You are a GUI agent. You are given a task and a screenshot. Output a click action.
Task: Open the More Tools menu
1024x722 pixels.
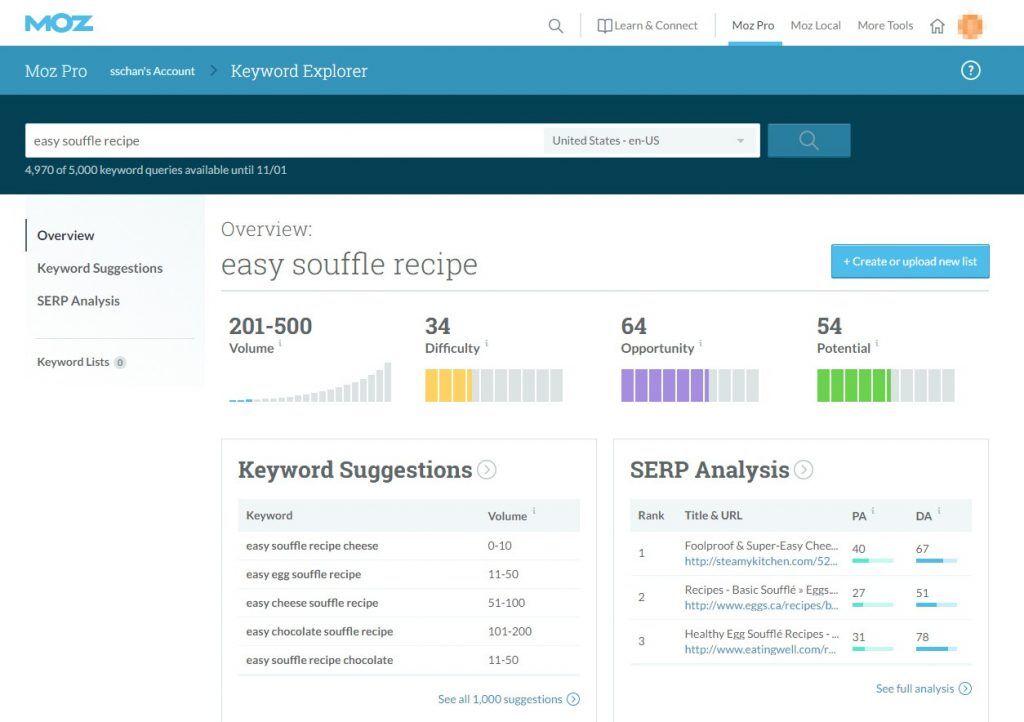(x=885, y=25)
